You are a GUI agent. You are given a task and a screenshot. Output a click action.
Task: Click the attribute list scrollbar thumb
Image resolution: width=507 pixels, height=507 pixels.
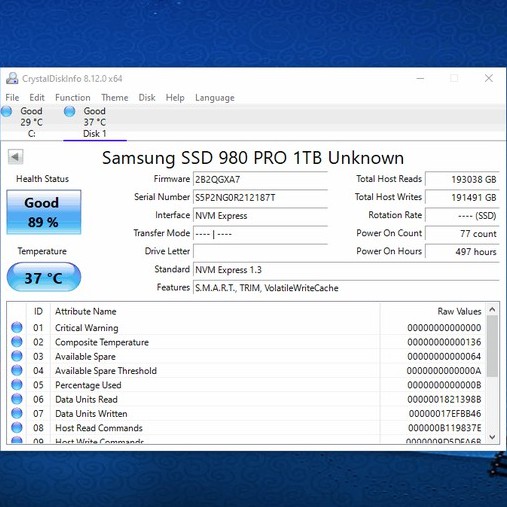(492, 346)
